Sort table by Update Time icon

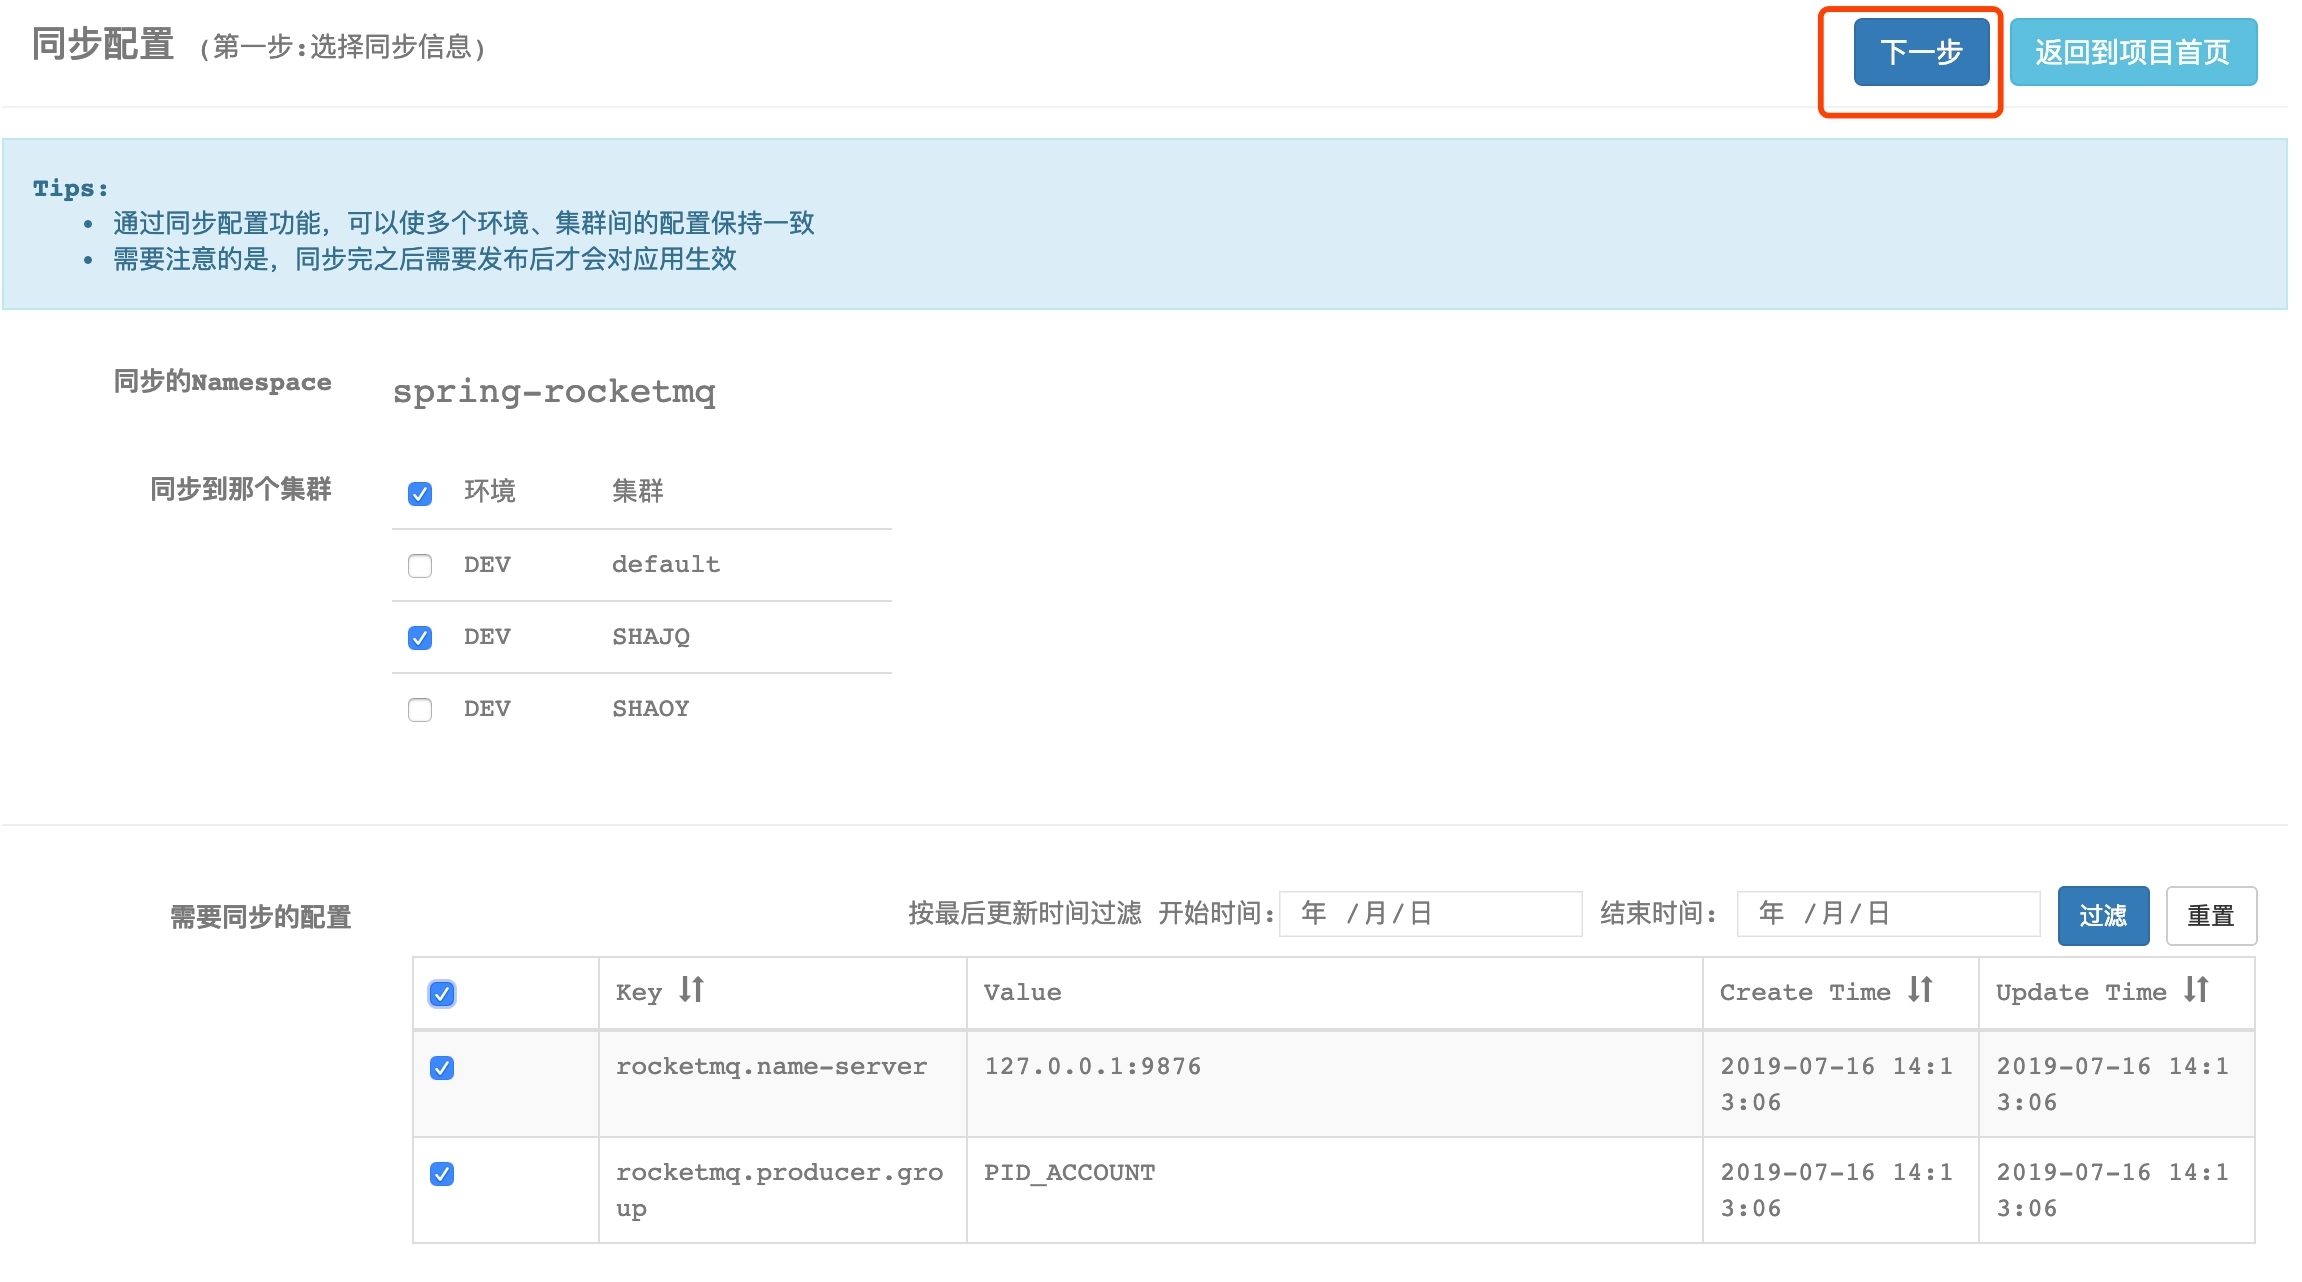(x=2196, y=990)
